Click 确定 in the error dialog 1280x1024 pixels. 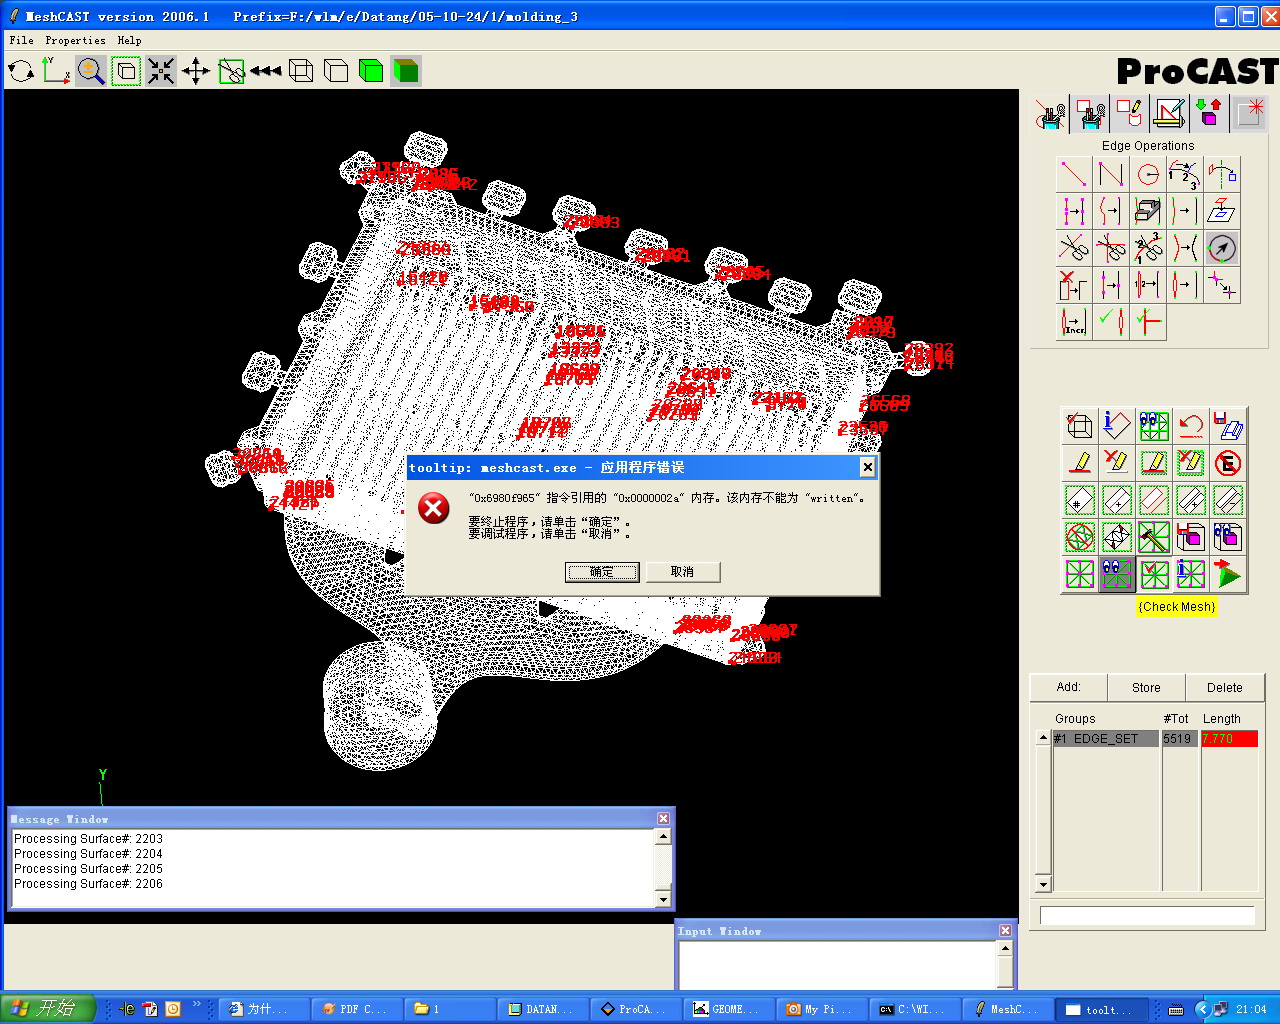pyautogui.click(x=602, y=572)
